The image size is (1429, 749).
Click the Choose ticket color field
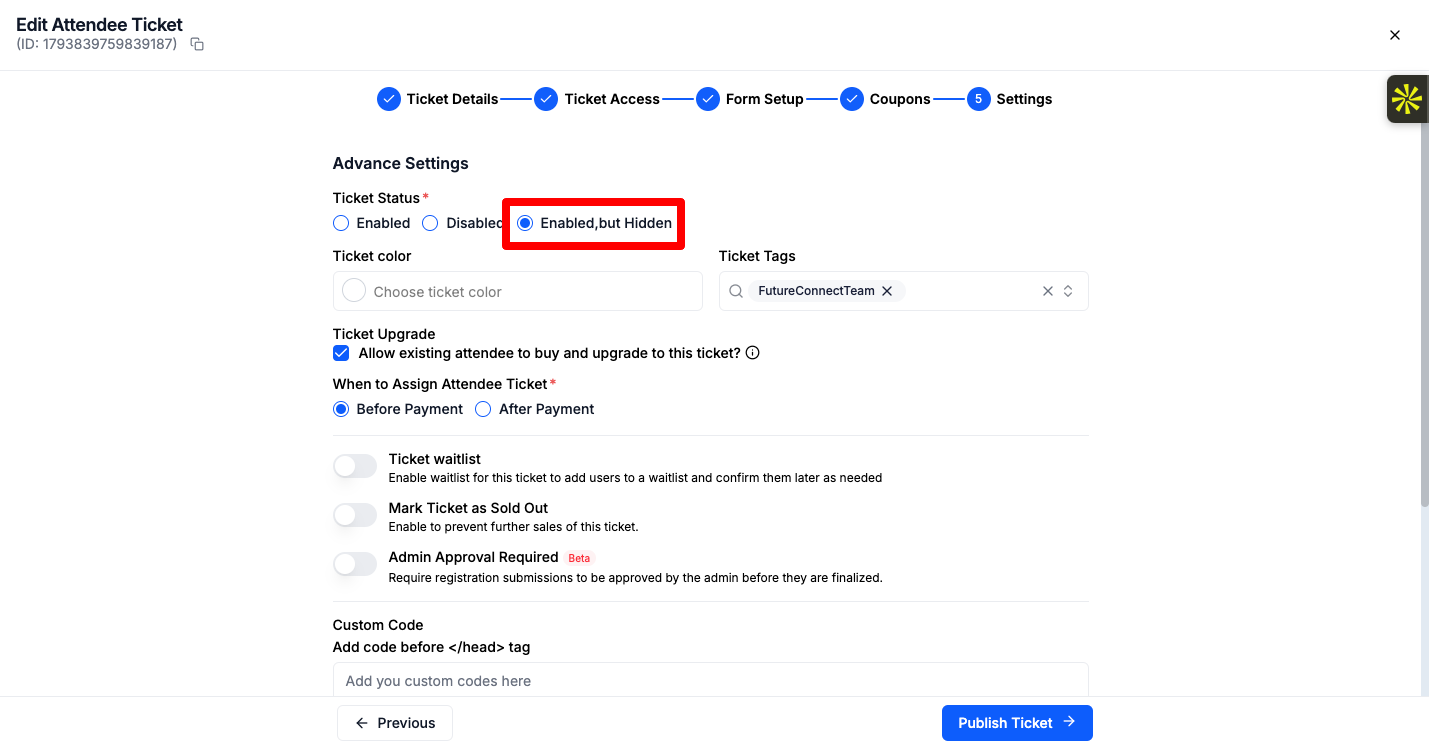[x=518, y=291]
